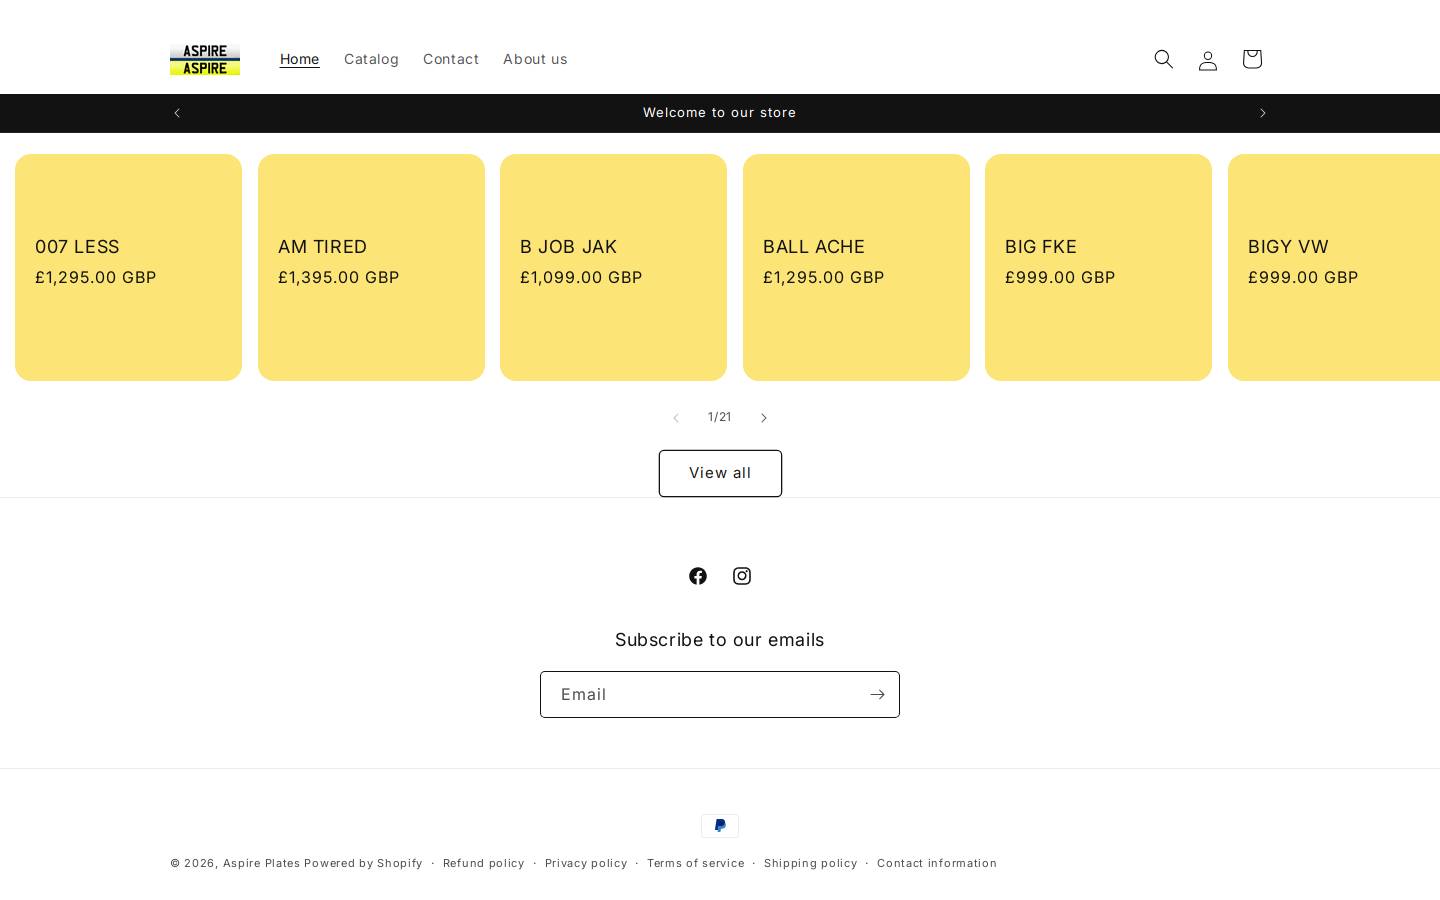Screen dimensions: 1440x900
Task: Click the Welcome to our store announcement
Action: pos(720,113)
